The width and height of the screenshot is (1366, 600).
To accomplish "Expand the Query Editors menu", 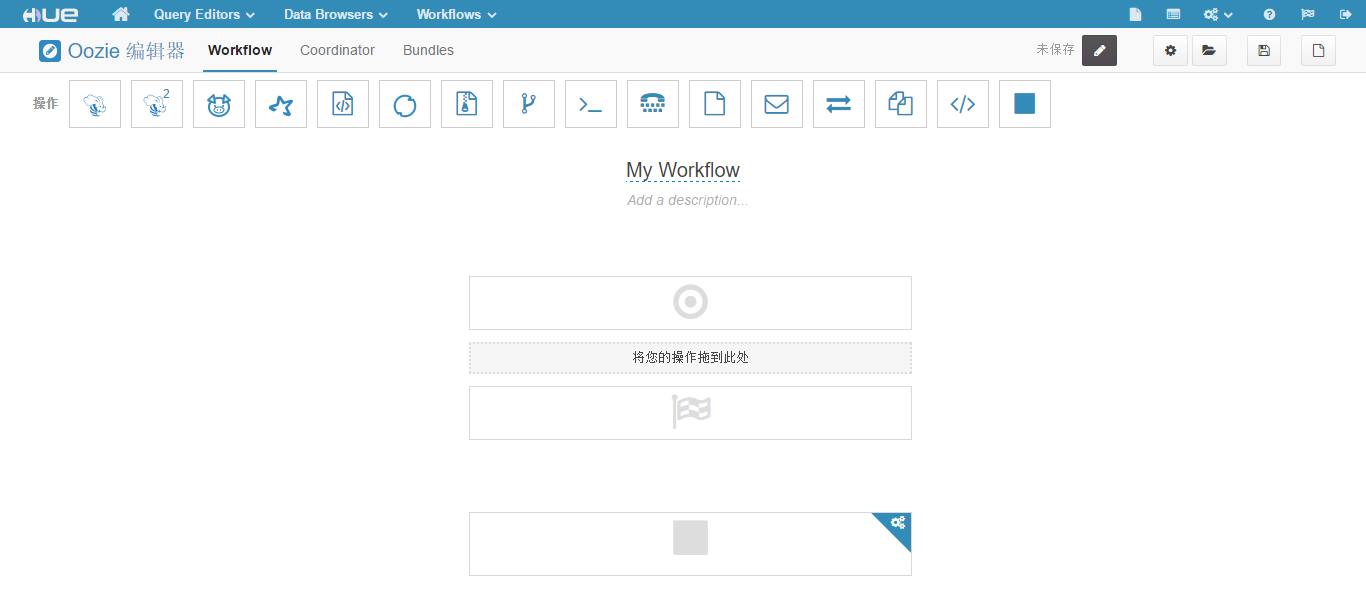I will click(x=204, y=14).
